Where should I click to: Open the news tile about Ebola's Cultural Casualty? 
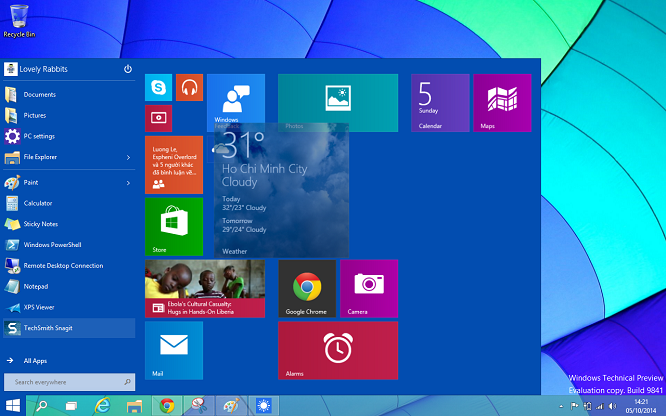point(205,289)
